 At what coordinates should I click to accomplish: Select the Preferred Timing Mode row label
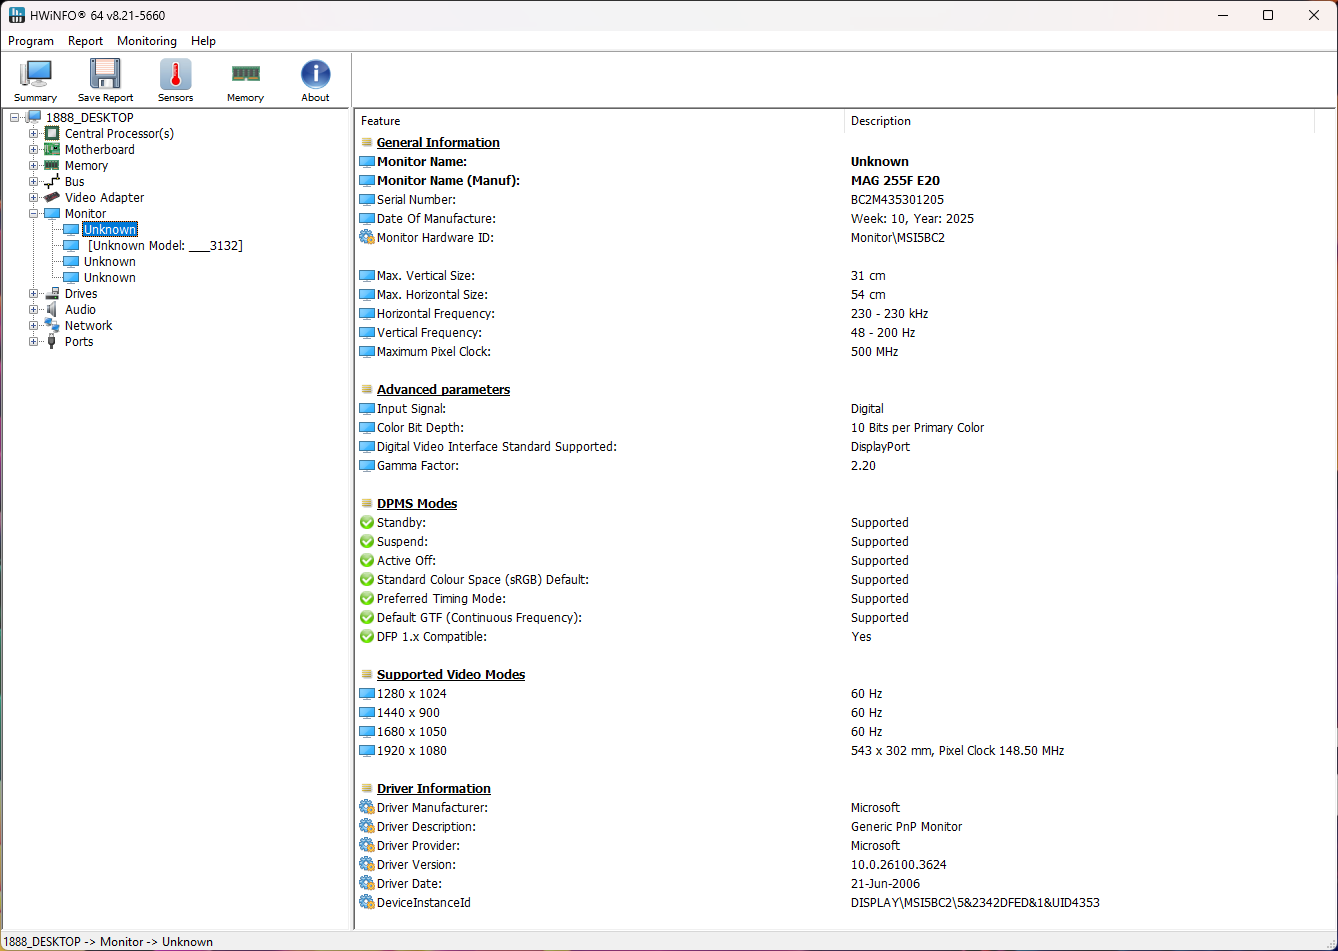pos(441,599)
